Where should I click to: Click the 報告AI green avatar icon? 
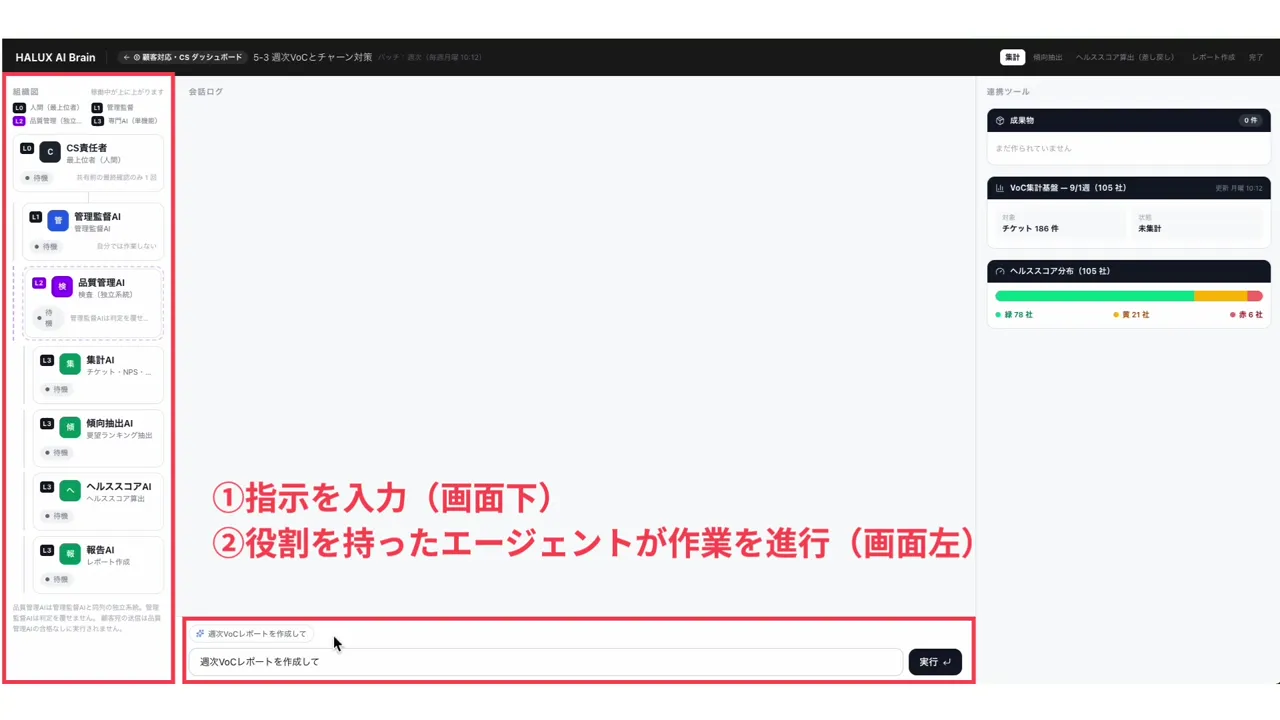pyautogui.click(x=70, y=554)
